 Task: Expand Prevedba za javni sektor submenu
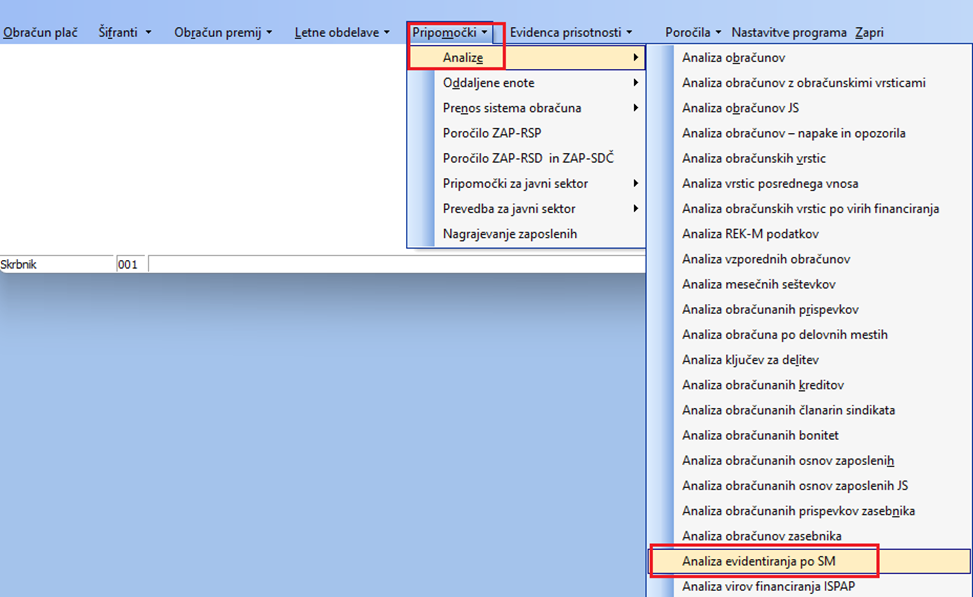click(526, 209)
